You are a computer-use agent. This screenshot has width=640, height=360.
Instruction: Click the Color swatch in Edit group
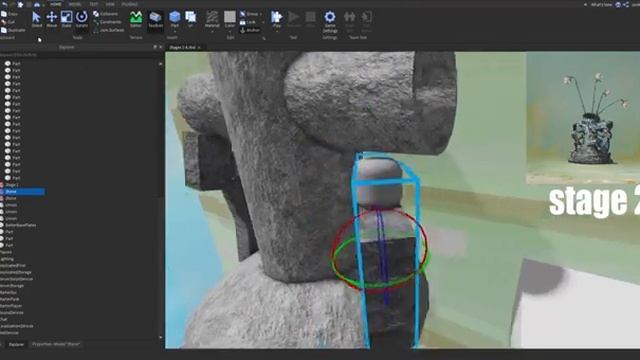230,17
